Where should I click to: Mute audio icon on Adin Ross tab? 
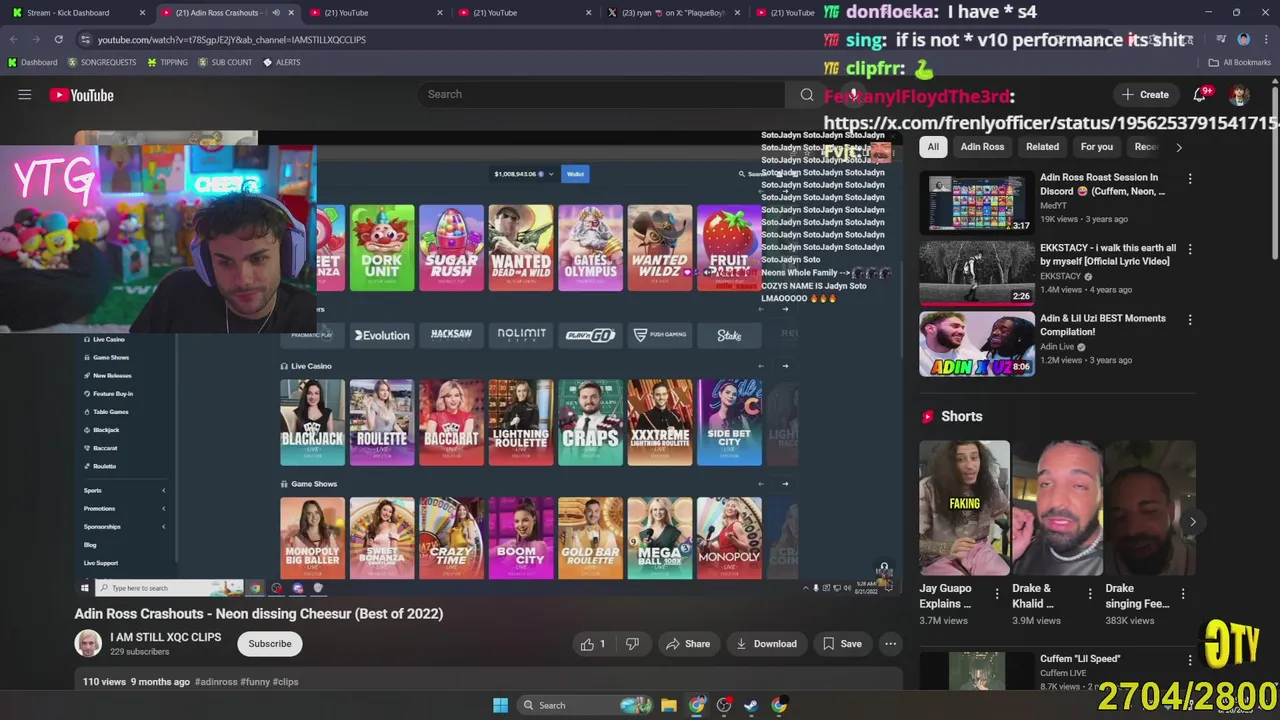pos(275,13)
